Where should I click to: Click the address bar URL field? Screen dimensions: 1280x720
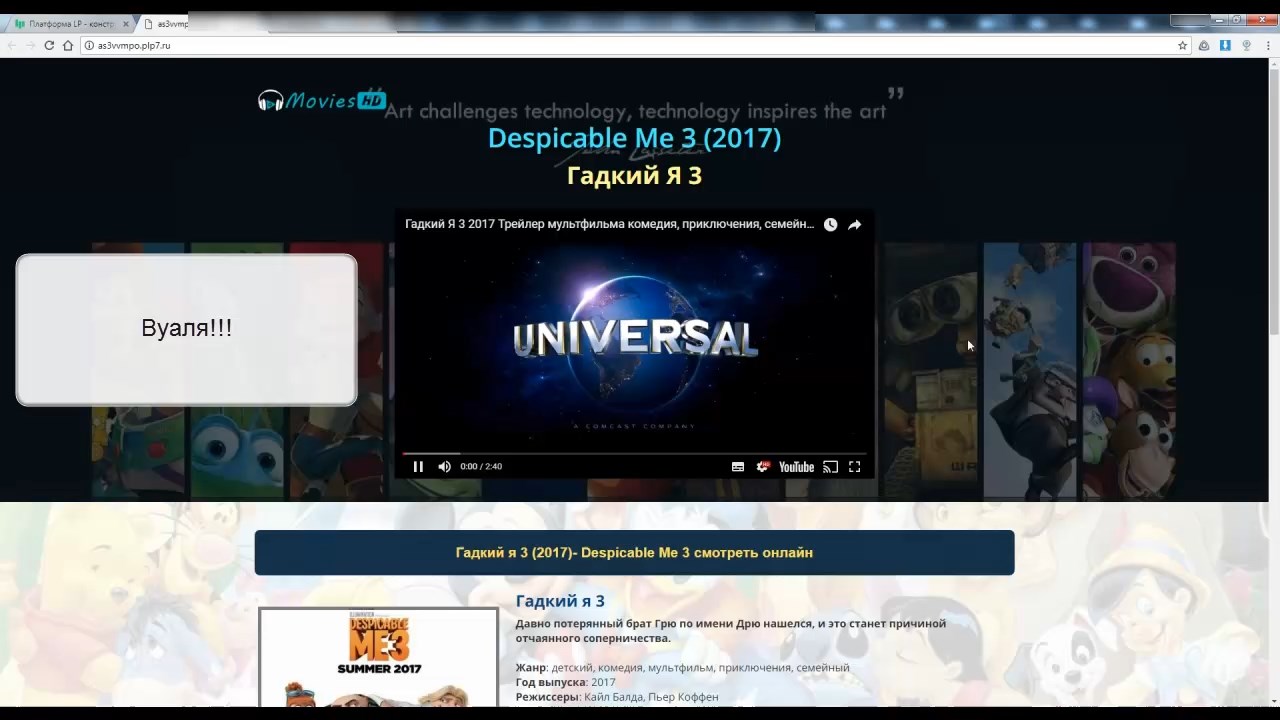tap(600, 46)
